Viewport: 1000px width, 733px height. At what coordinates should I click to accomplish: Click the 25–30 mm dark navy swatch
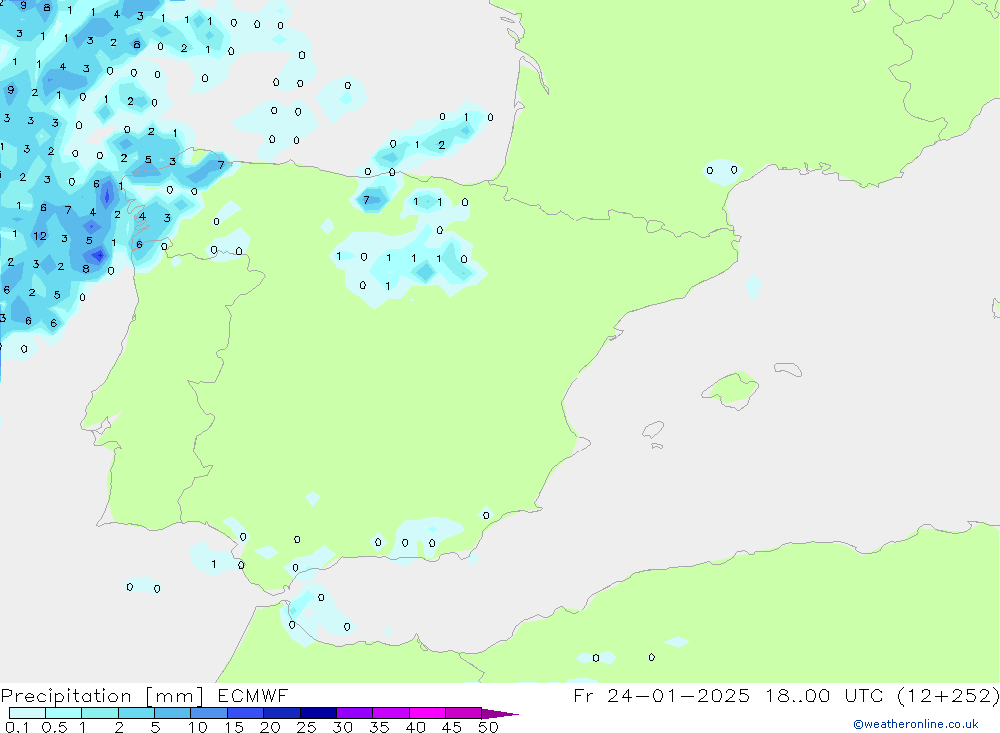pyautogui.click(x=318, y=713)
